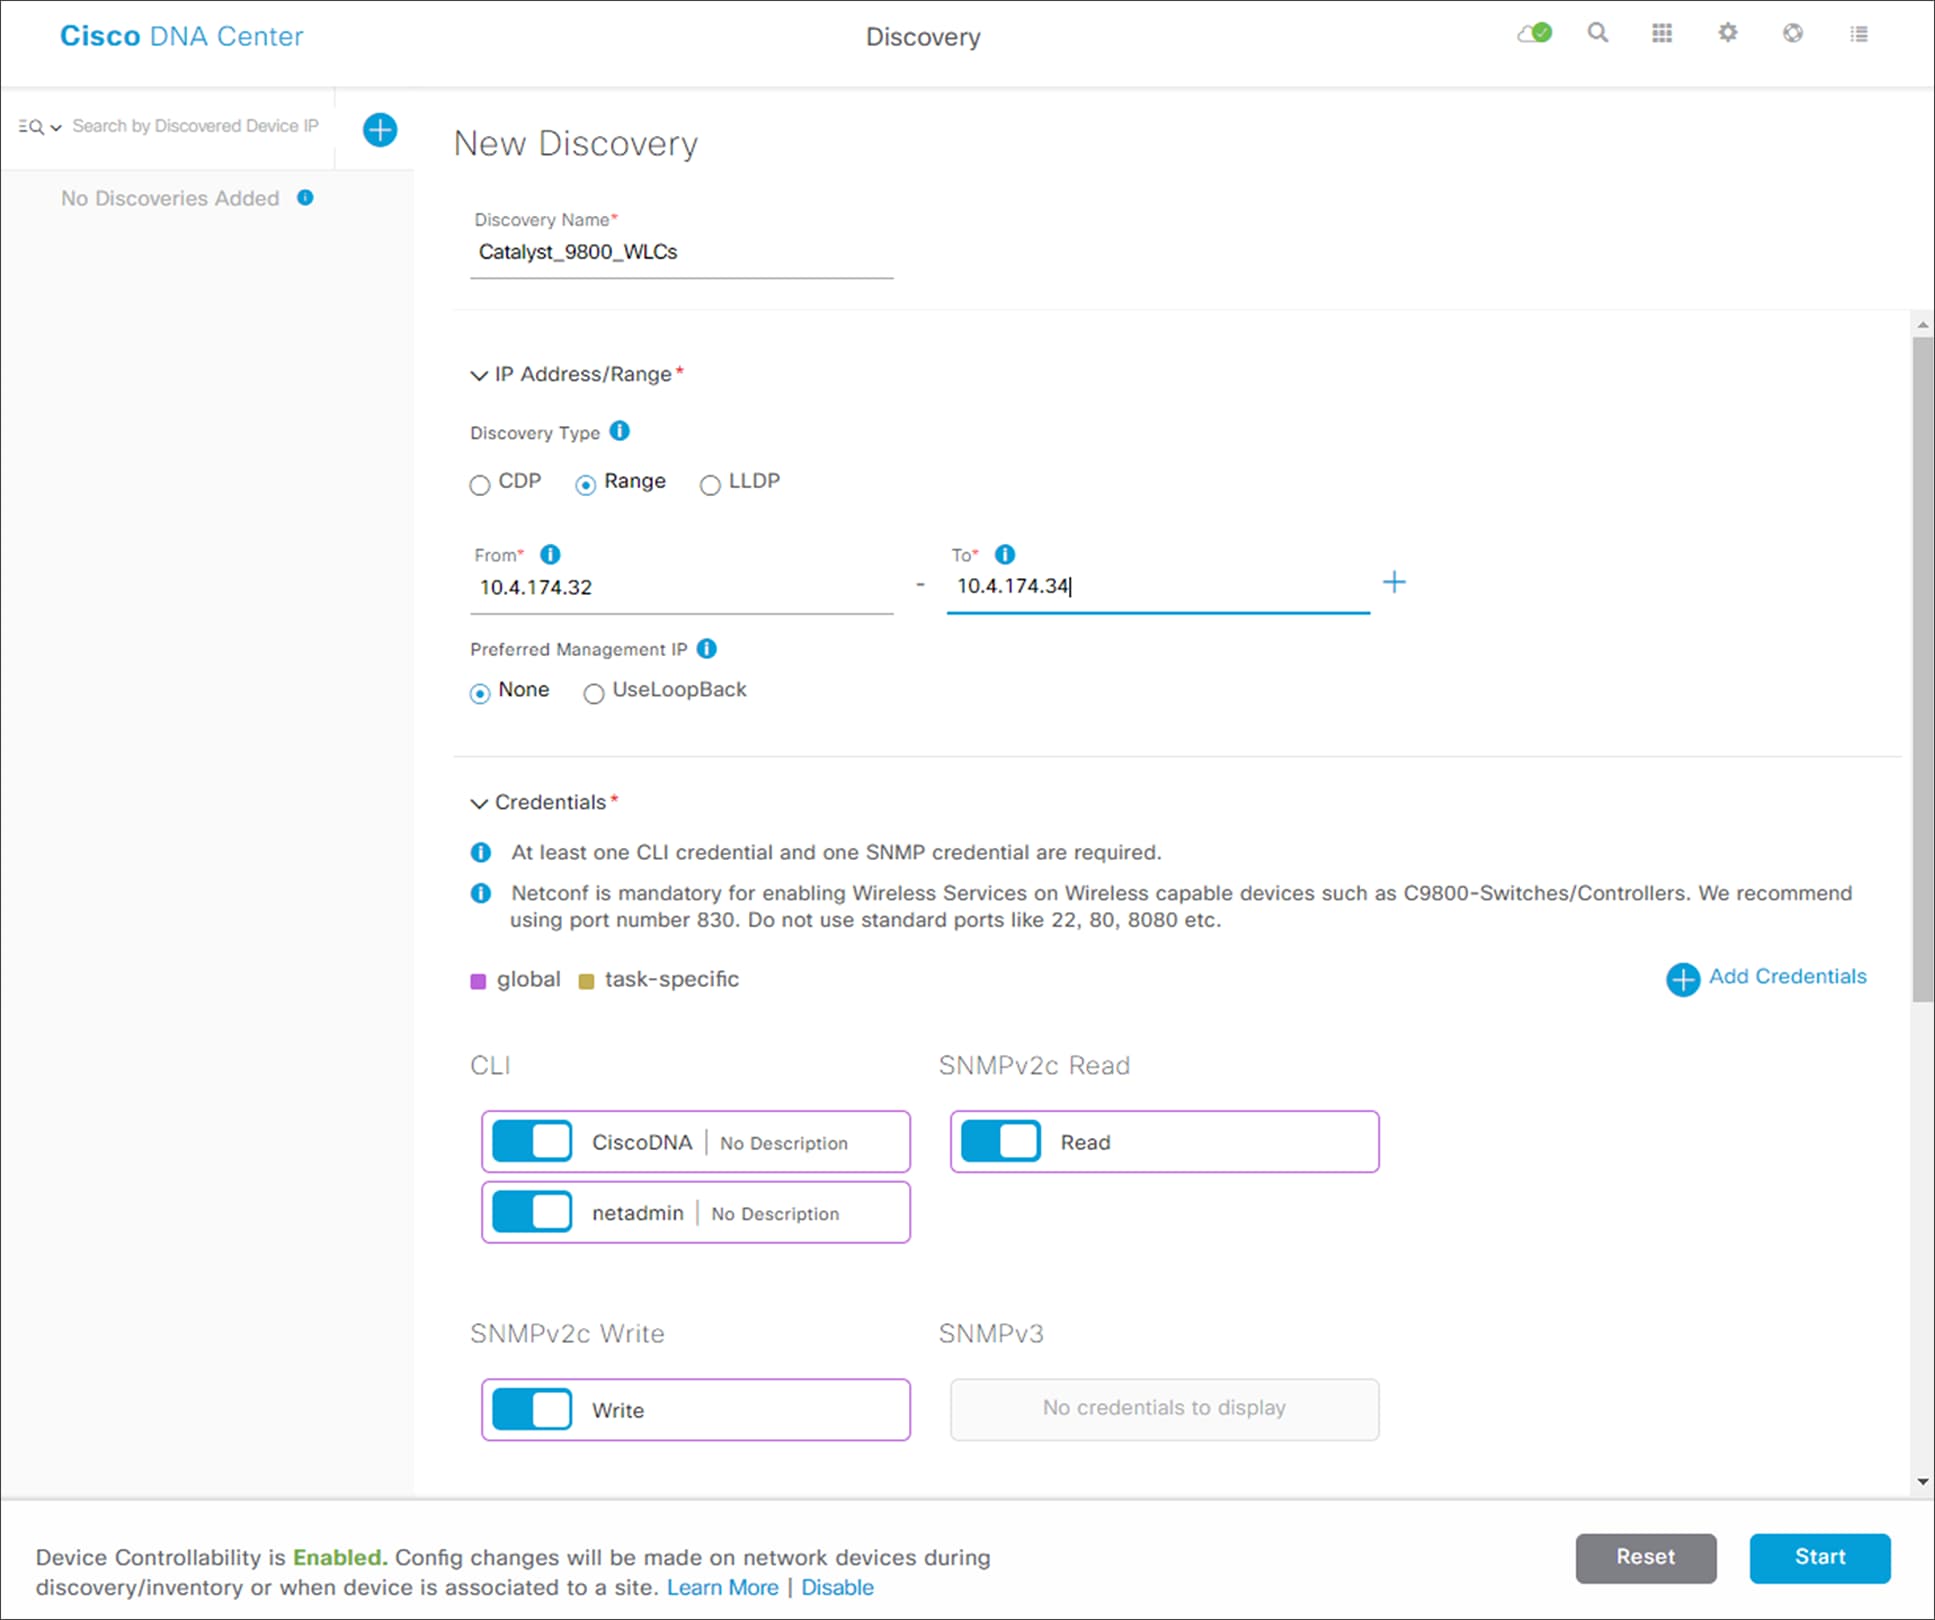Click the globe icon in the header

1793,33
